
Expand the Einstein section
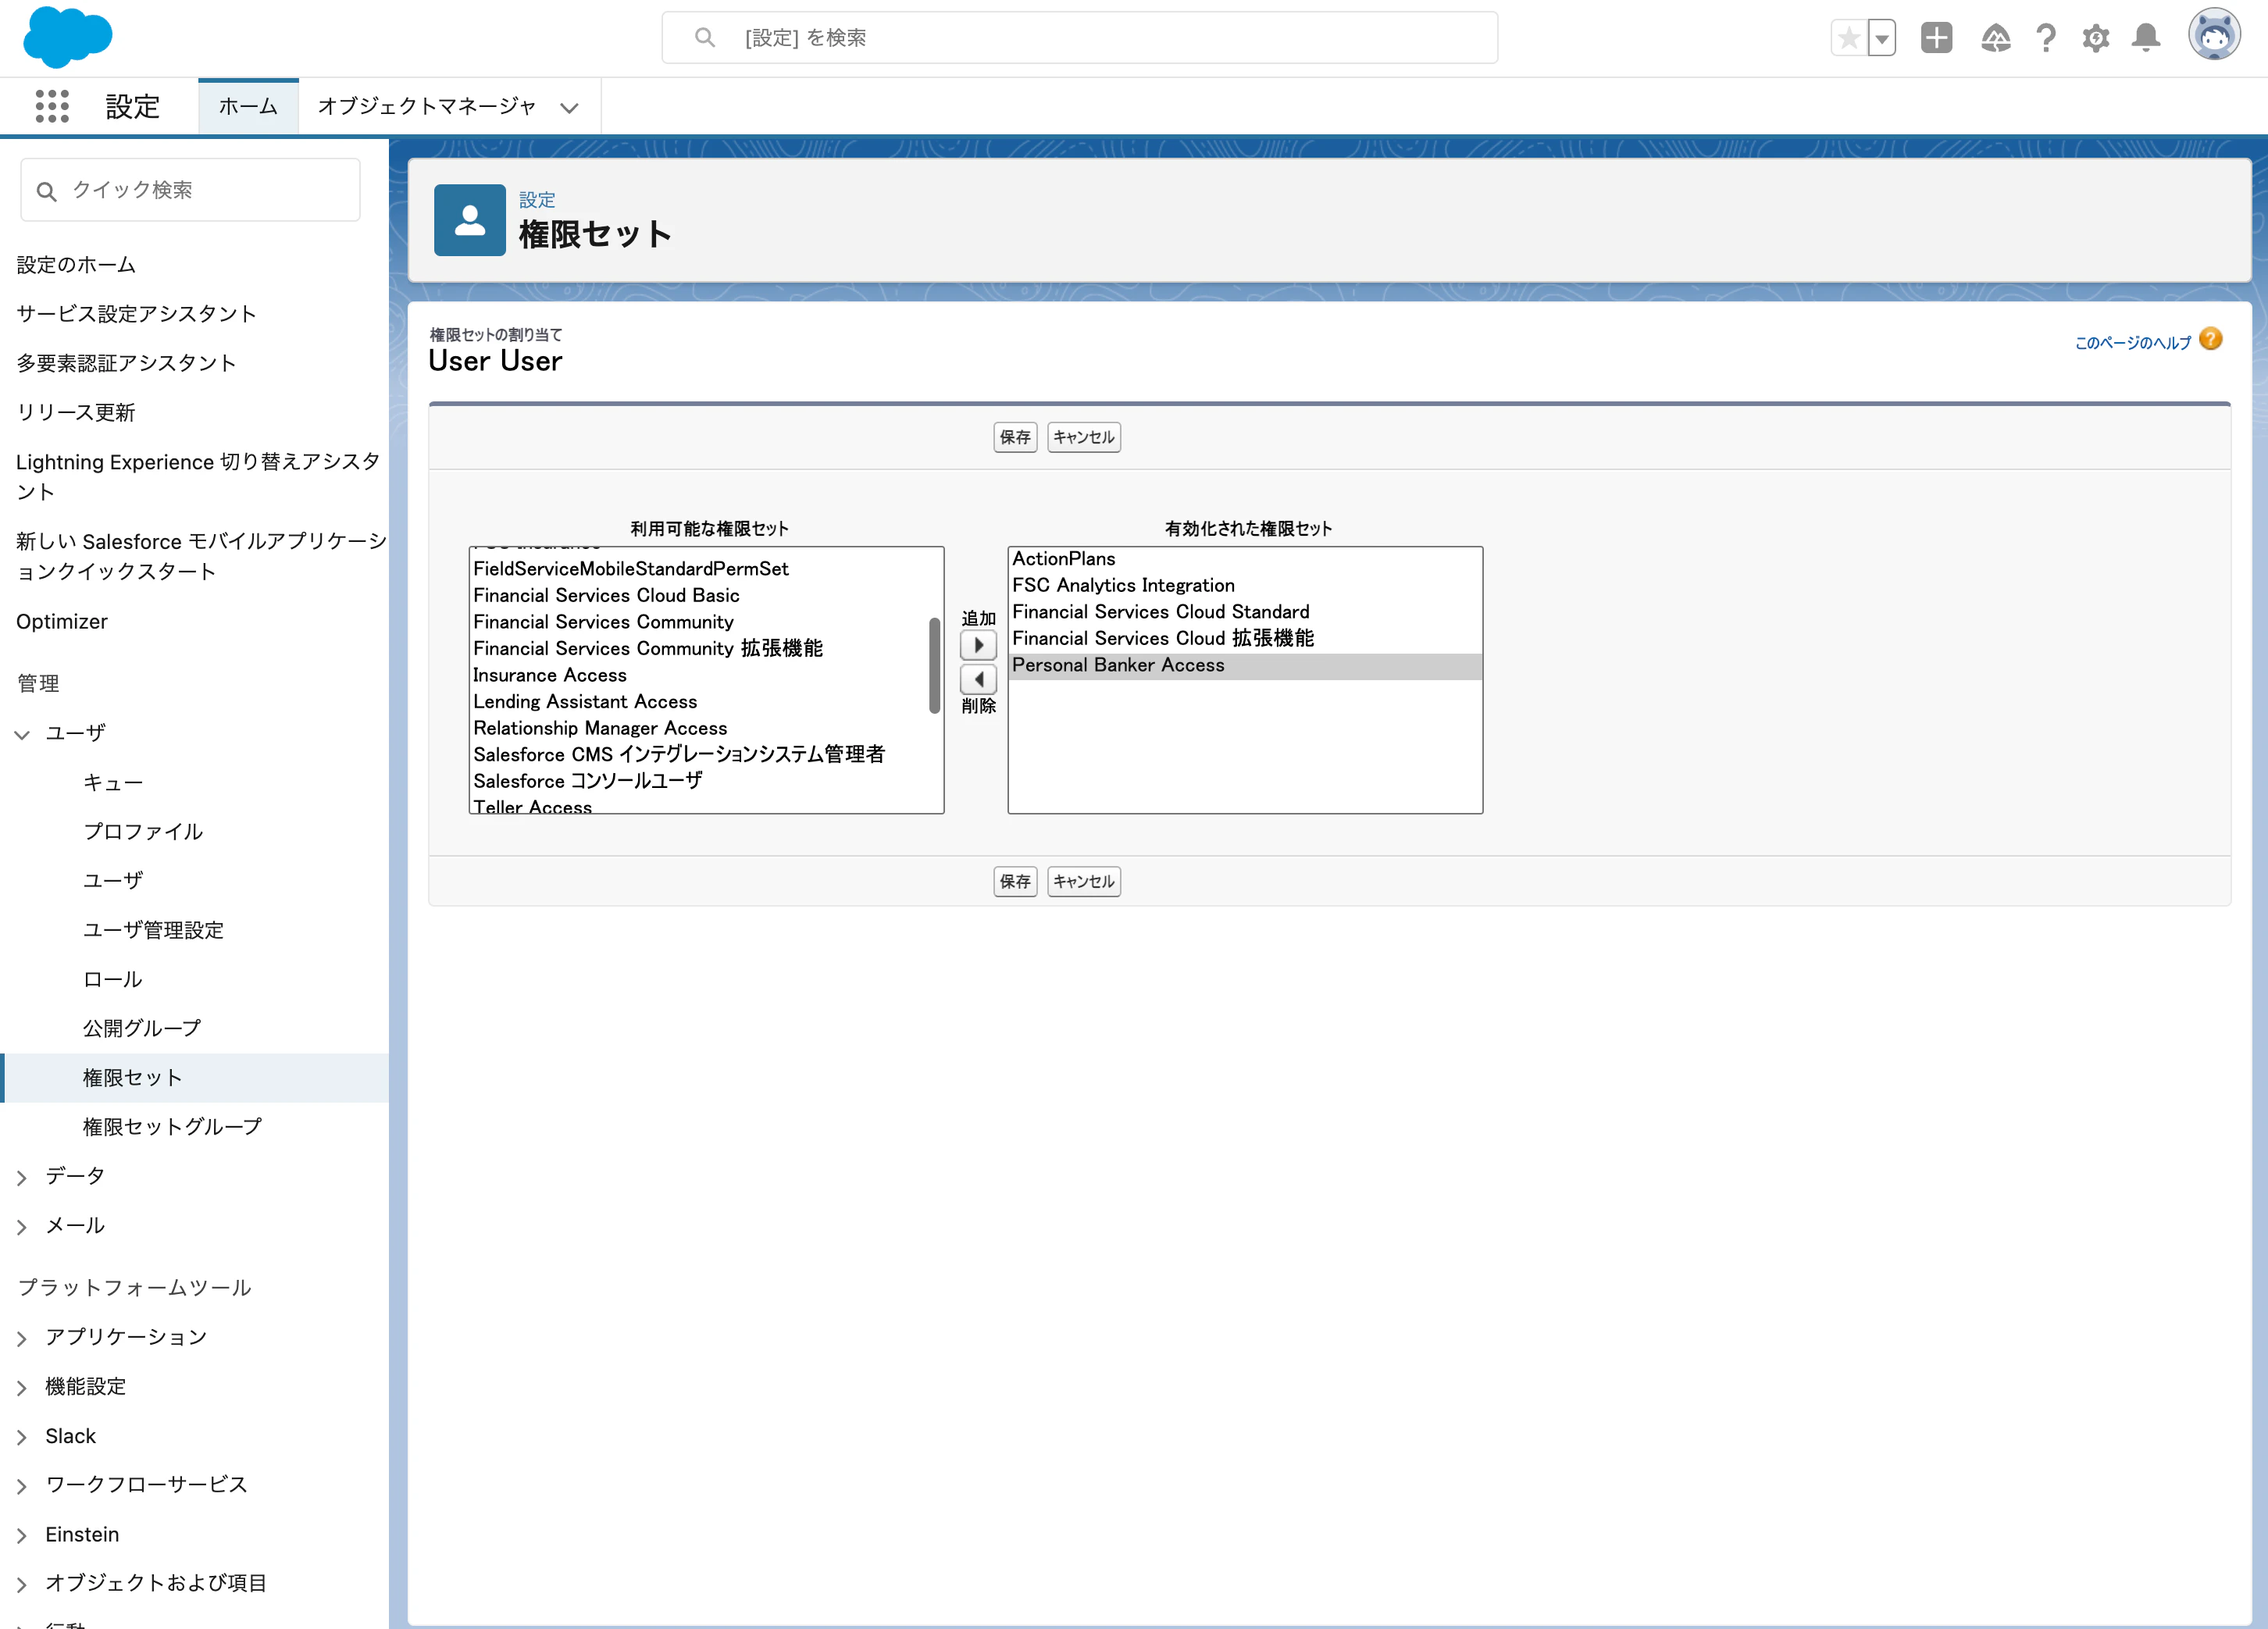(22, 1536)
